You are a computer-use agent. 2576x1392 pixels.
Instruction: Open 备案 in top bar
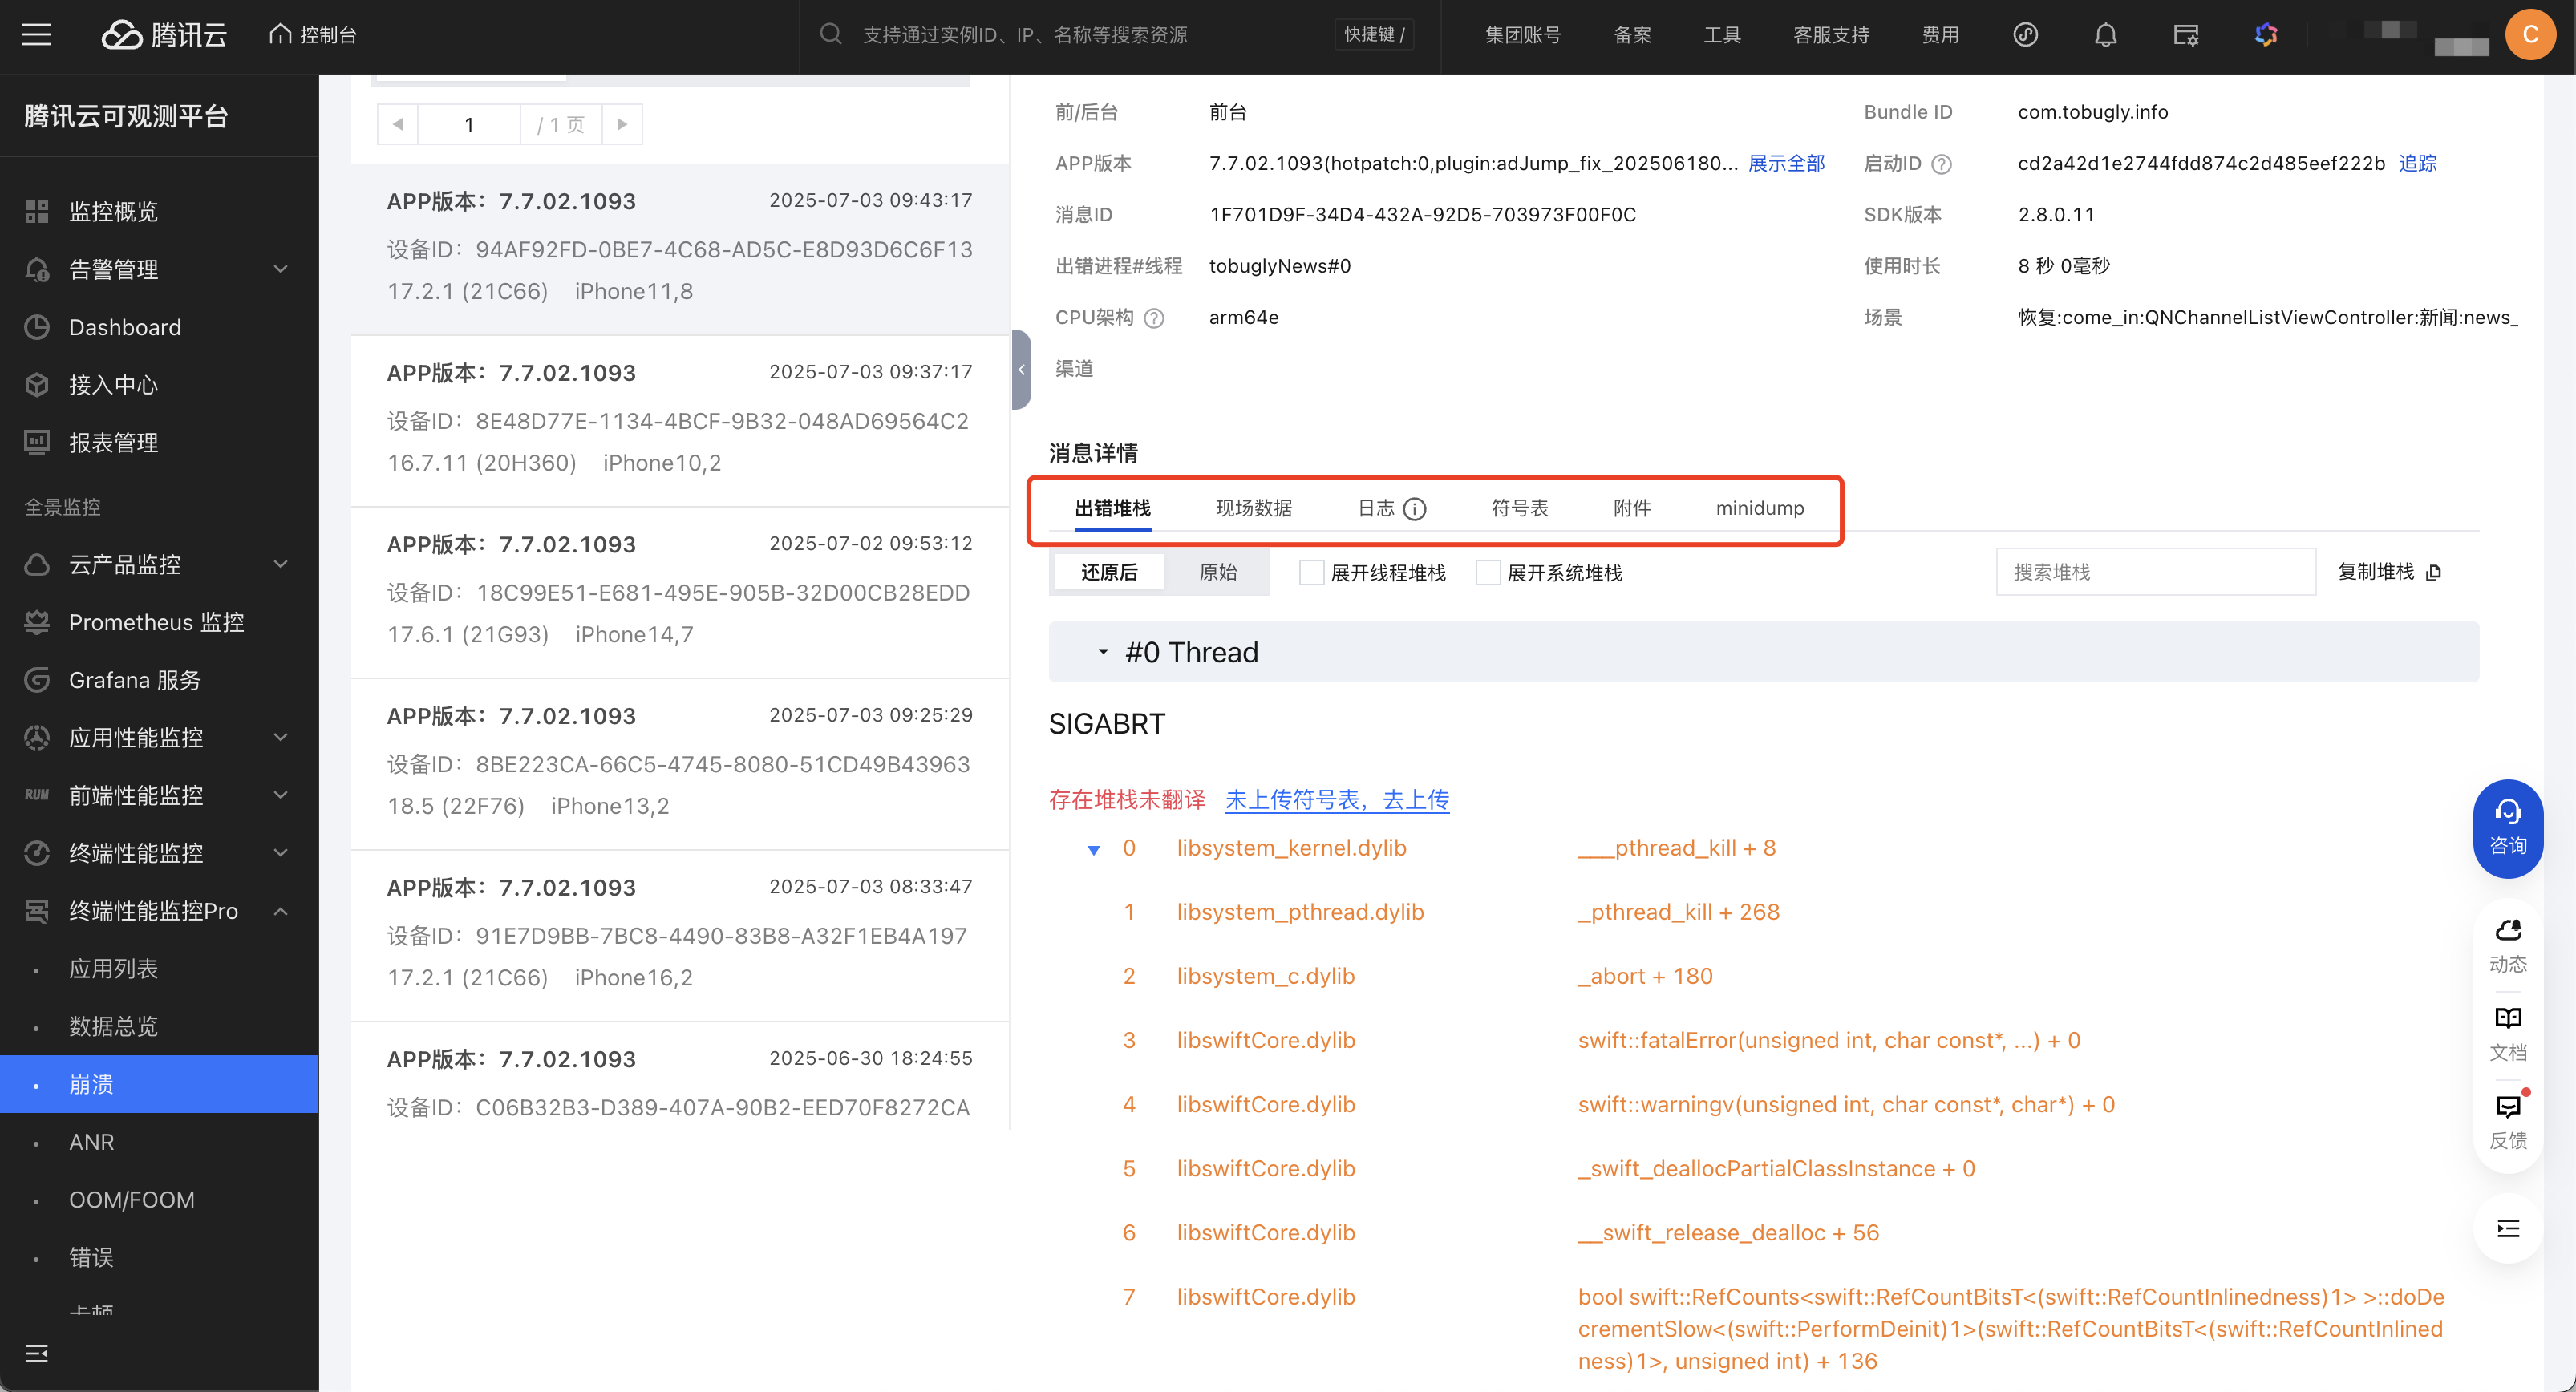tap(1632, 35)
